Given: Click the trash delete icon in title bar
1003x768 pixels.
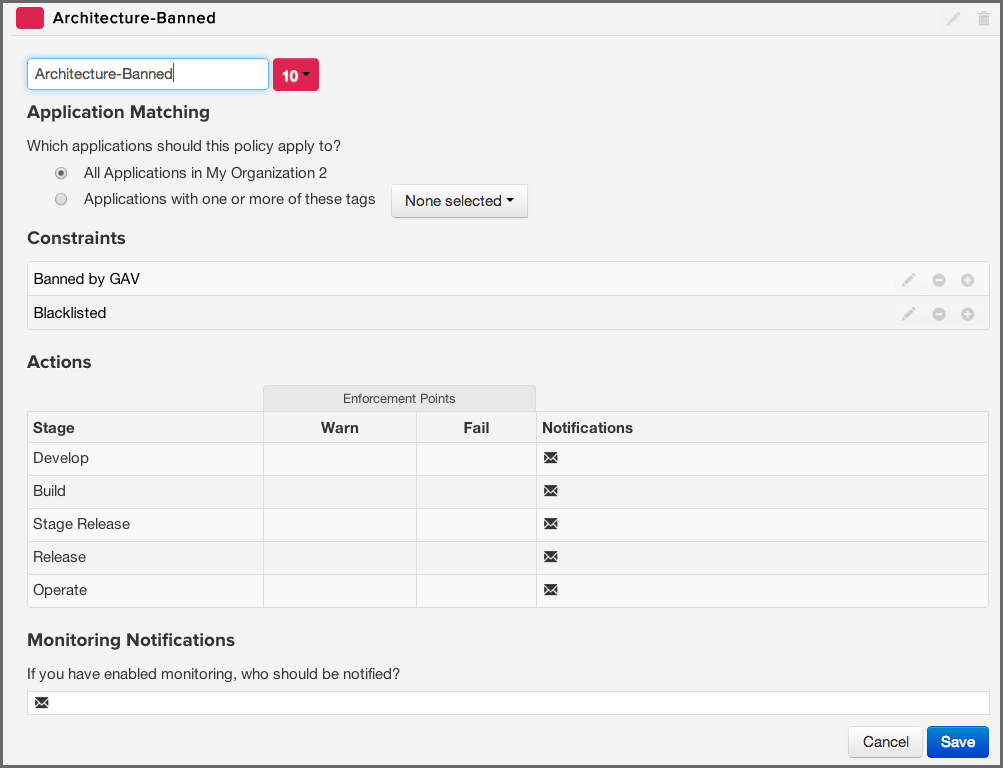Looking at the screenshot, I should pyautogui.click(x=983, y=18).
